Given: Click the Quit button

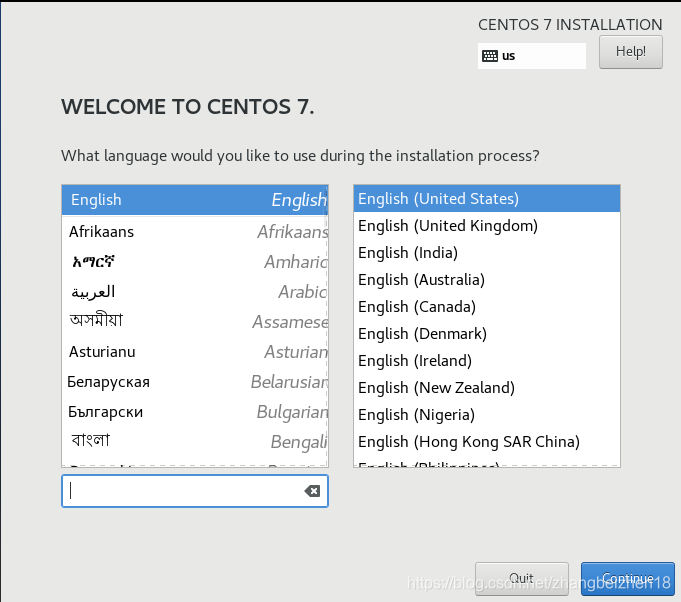Looking at the screenshot, I should pyautogui.click(x=522, y=578).
